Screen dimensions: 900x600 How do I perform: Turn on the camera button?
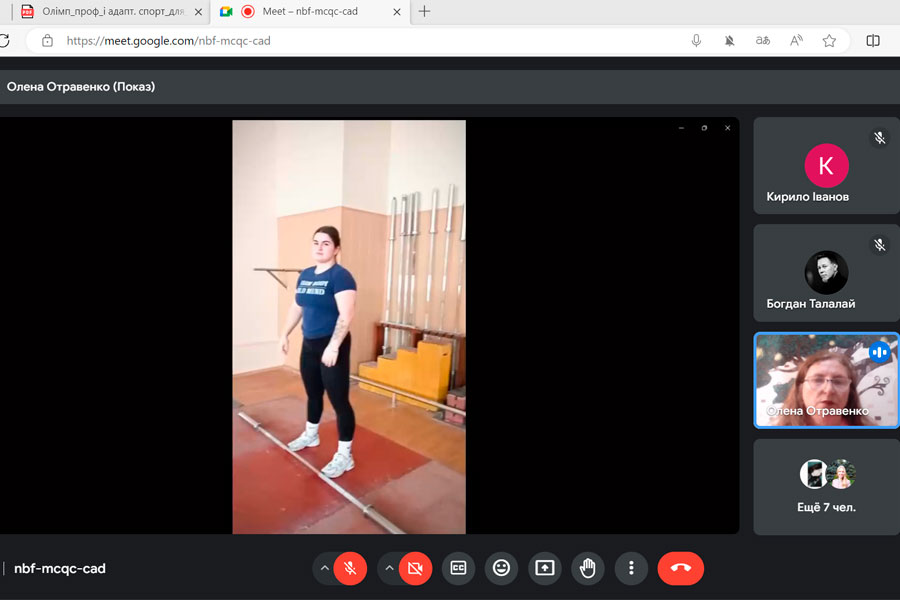415,568
